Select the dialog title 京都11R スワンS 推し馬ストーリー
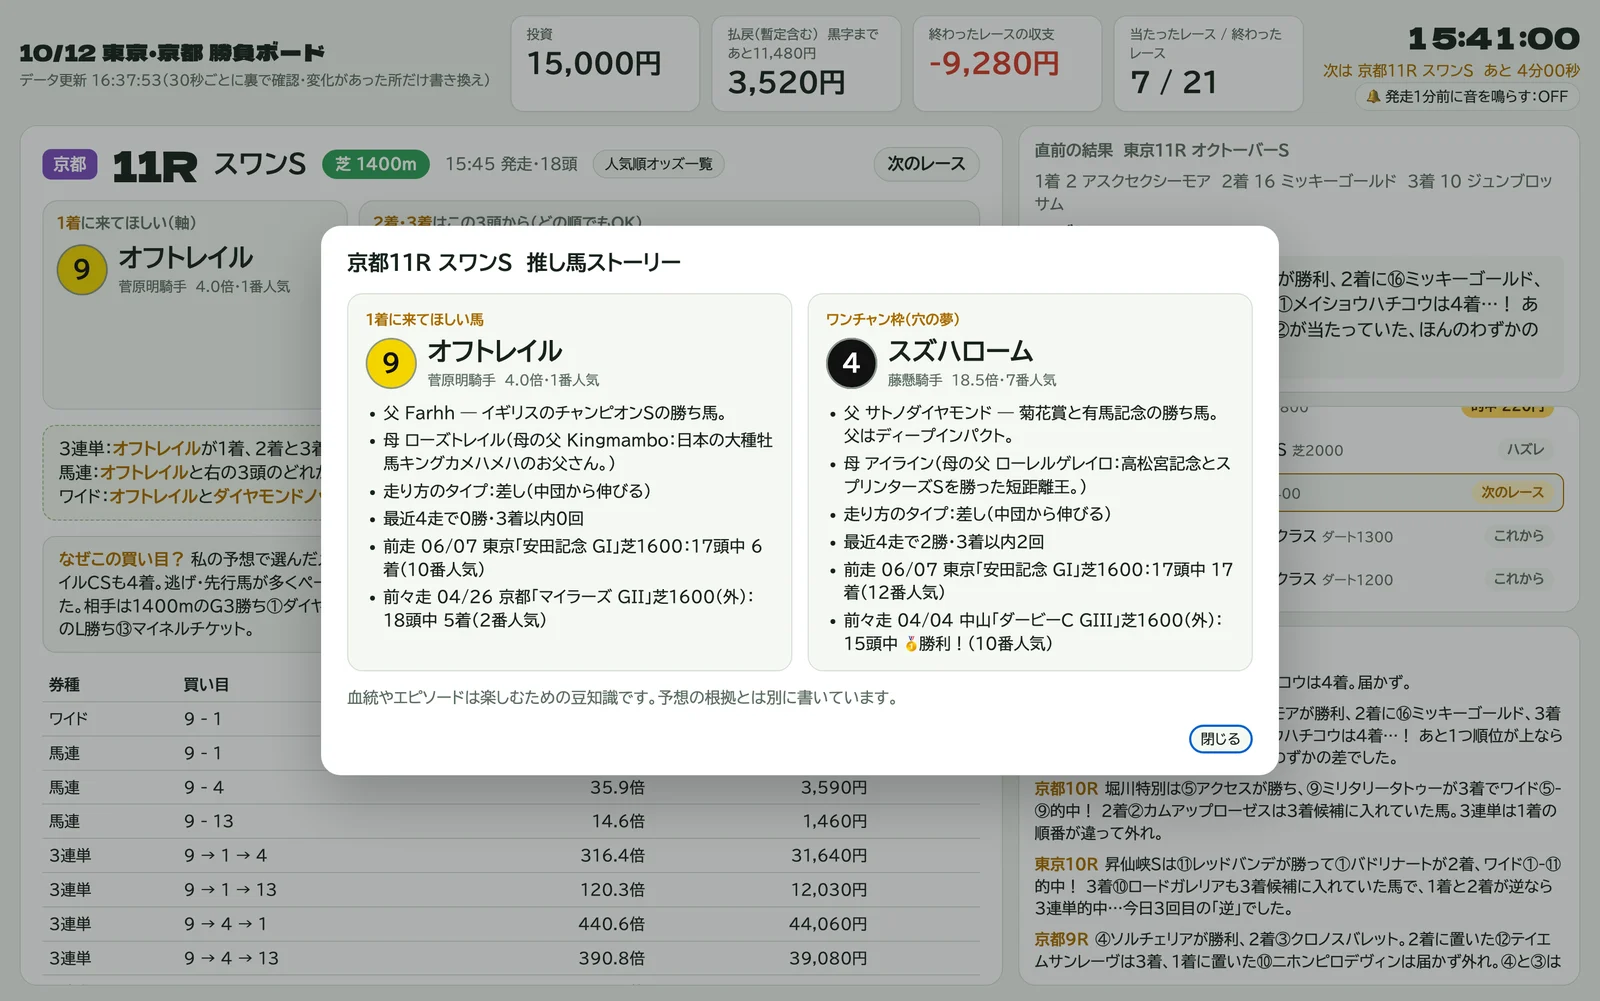The image size is (1600, 1001). tap(513, 263)
